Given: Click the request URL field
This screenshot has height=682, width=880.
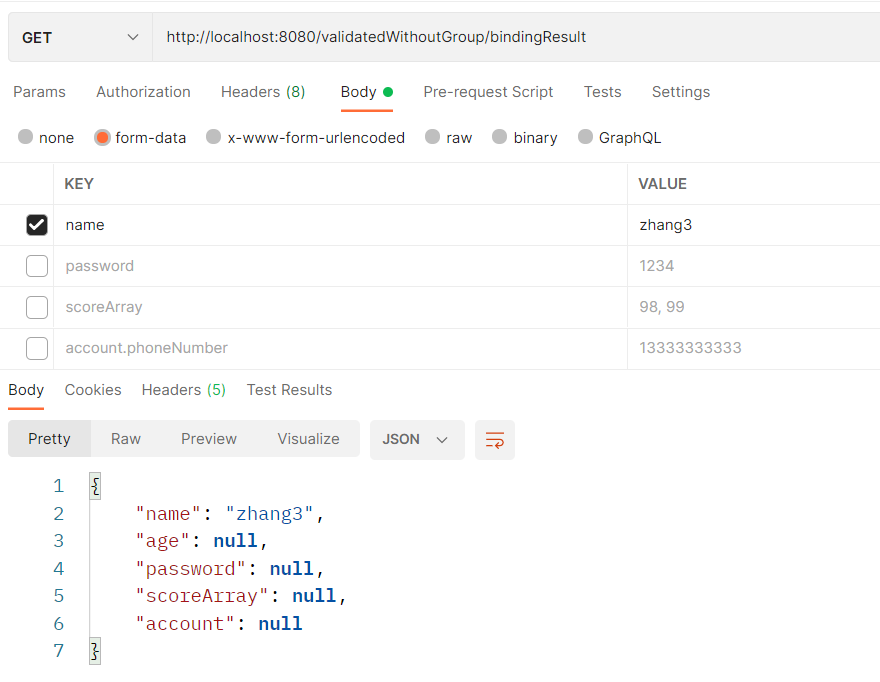Looking at the screenshot, I should pyautogui.click(x=516, y=38).
